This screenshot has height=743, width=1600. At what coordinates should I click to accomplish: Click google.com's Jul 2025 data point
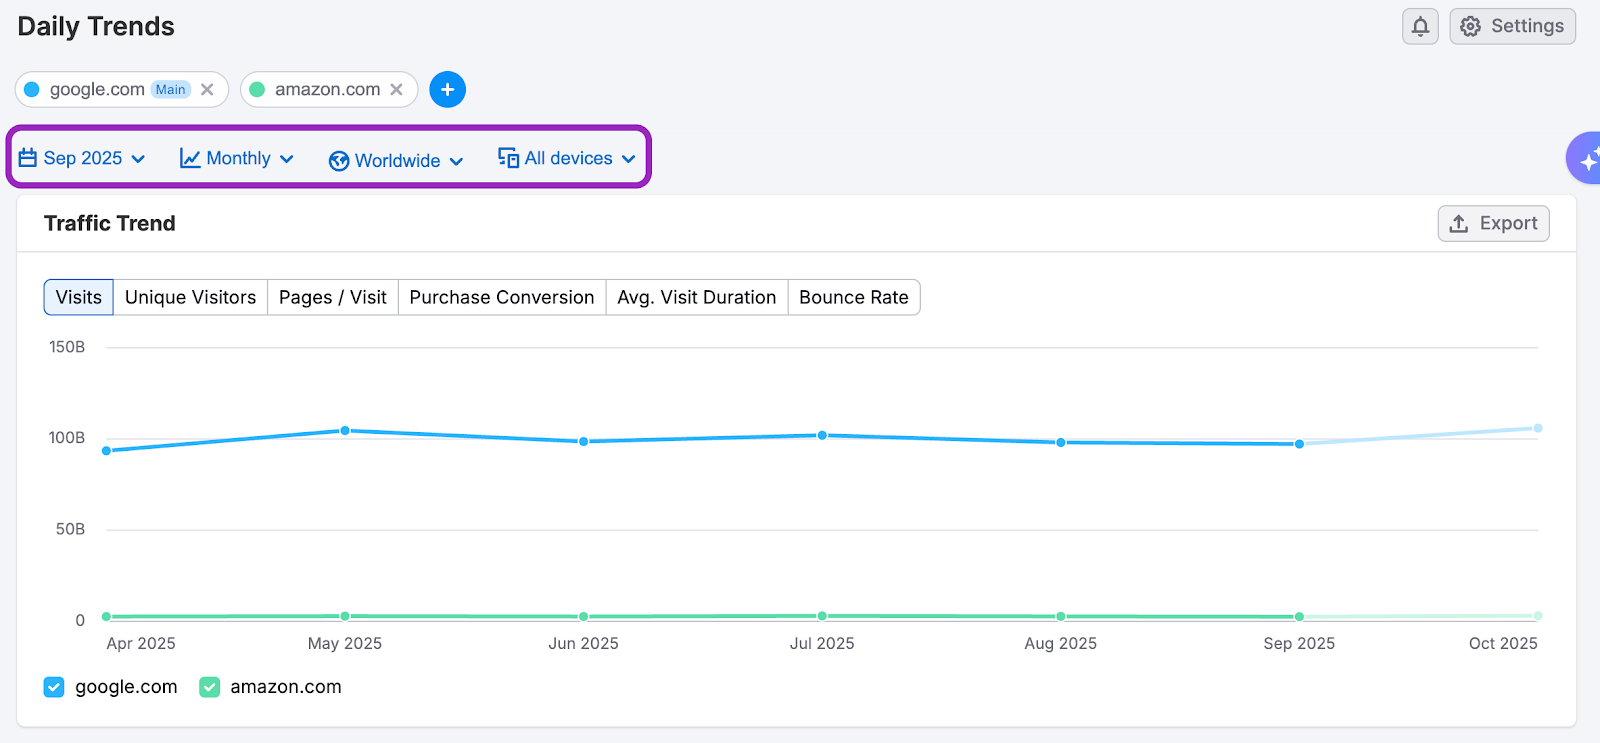pyautogui.click(x=822, y=435)
